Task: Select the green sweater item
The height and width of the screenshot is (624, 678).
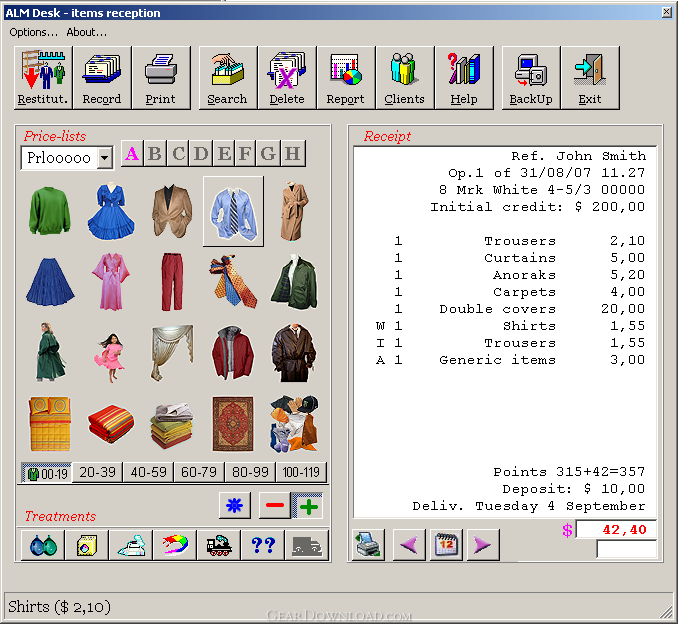Action: point(49,211)
